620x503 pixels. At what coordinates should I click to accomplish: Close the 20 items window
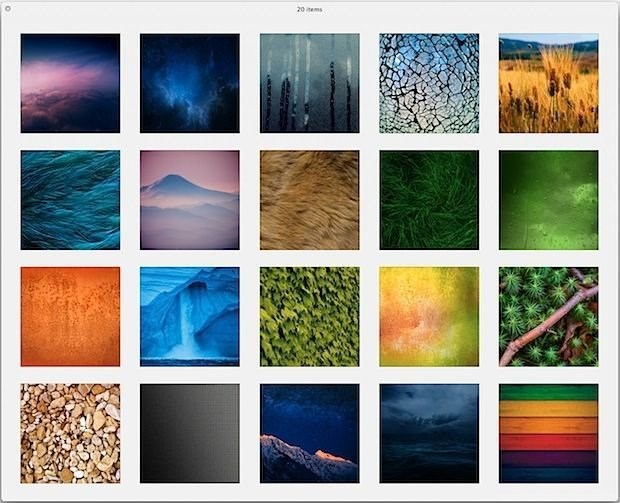(x=8, y=8)
